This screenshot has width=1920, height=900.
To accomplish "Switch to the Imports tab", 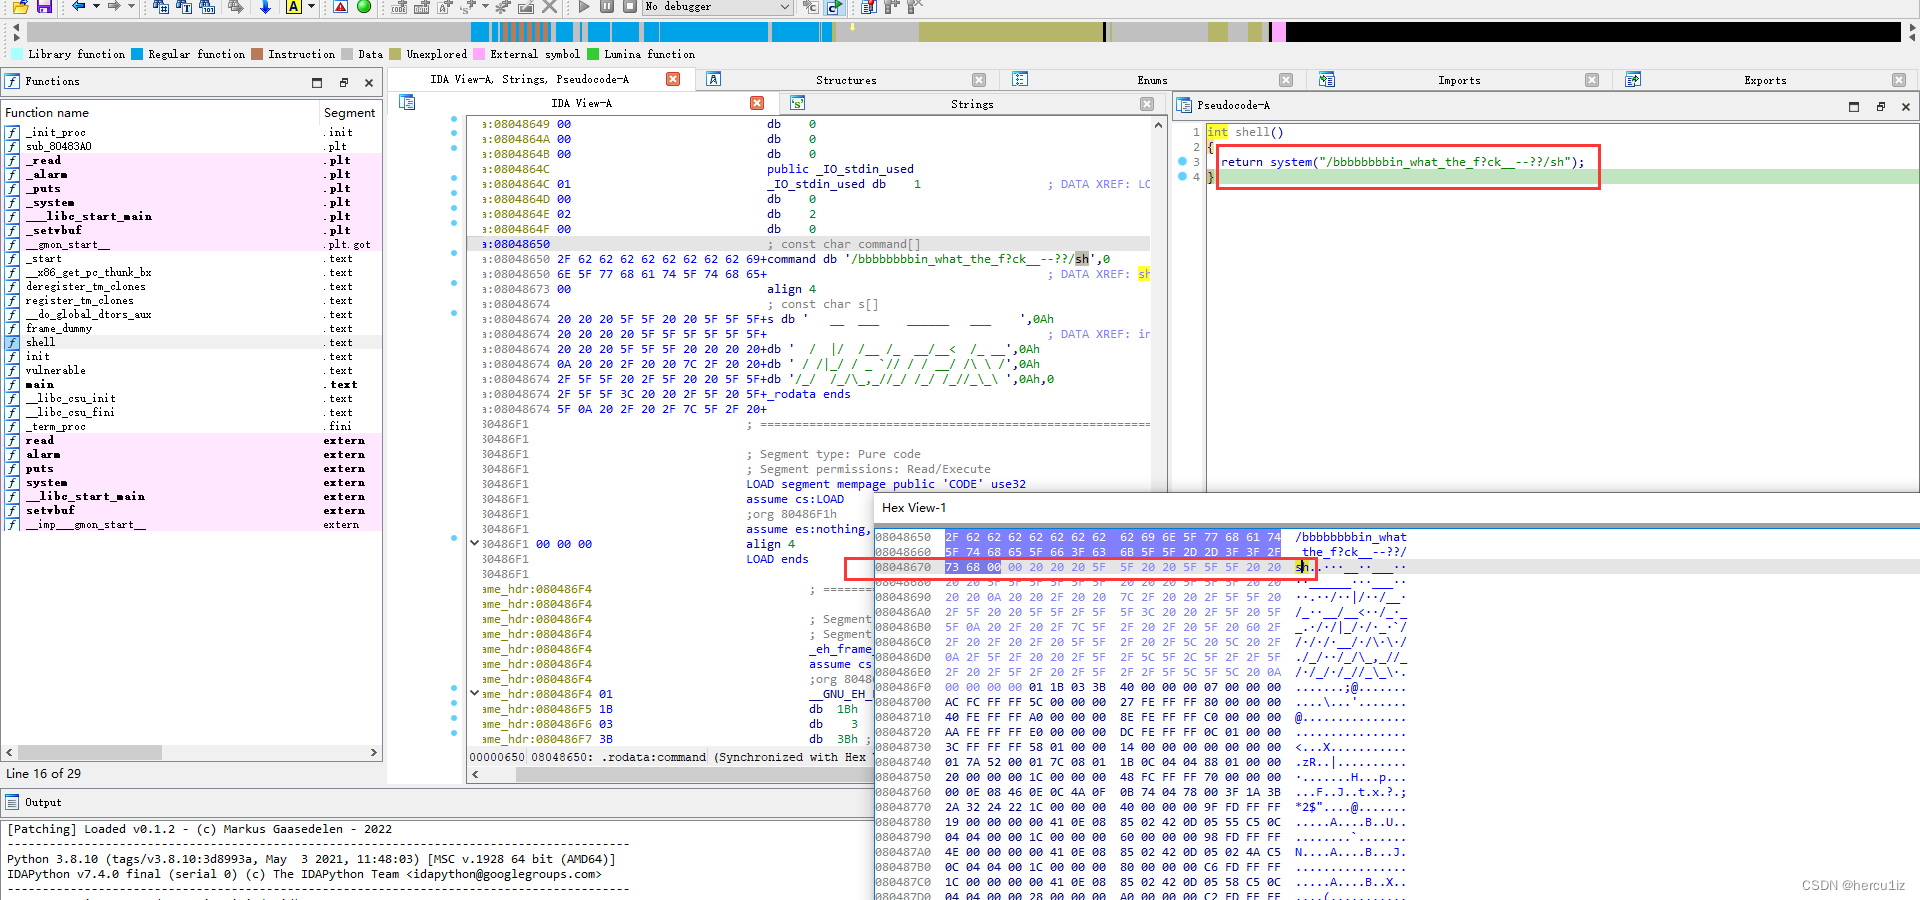I will tap(1458, 80).
